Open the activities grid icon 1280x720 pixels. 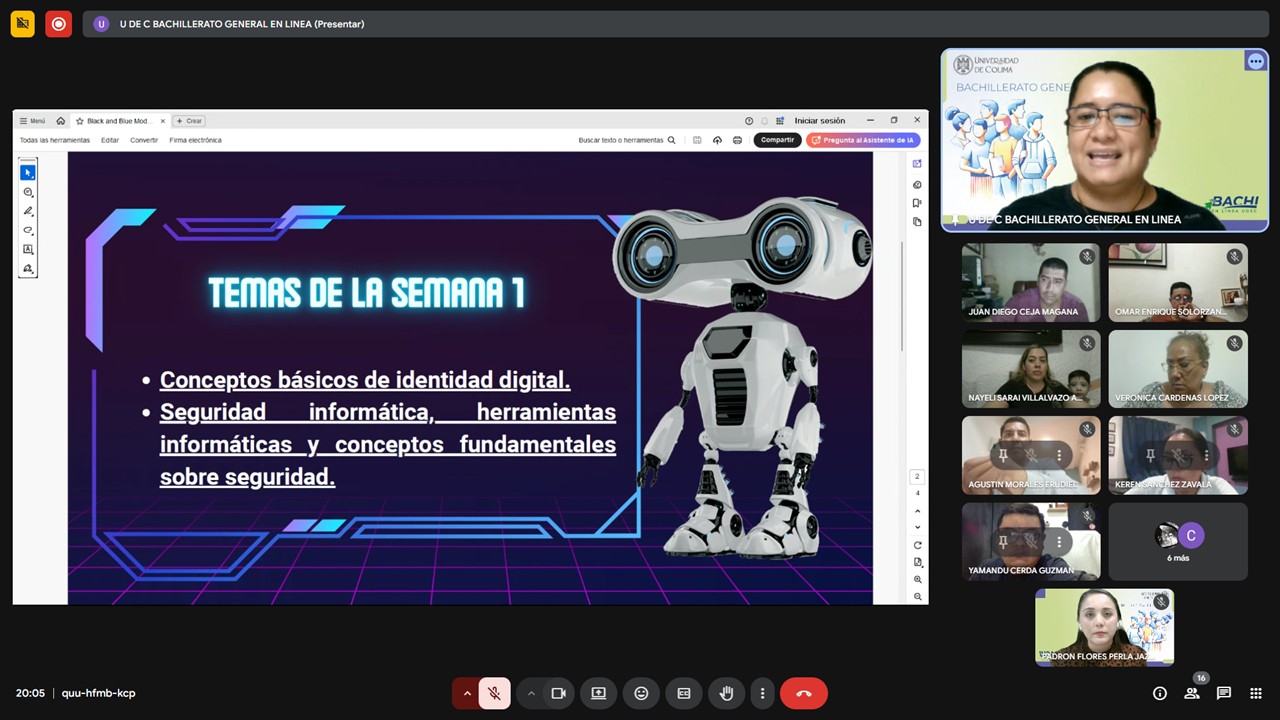[x=1256, y=693]
